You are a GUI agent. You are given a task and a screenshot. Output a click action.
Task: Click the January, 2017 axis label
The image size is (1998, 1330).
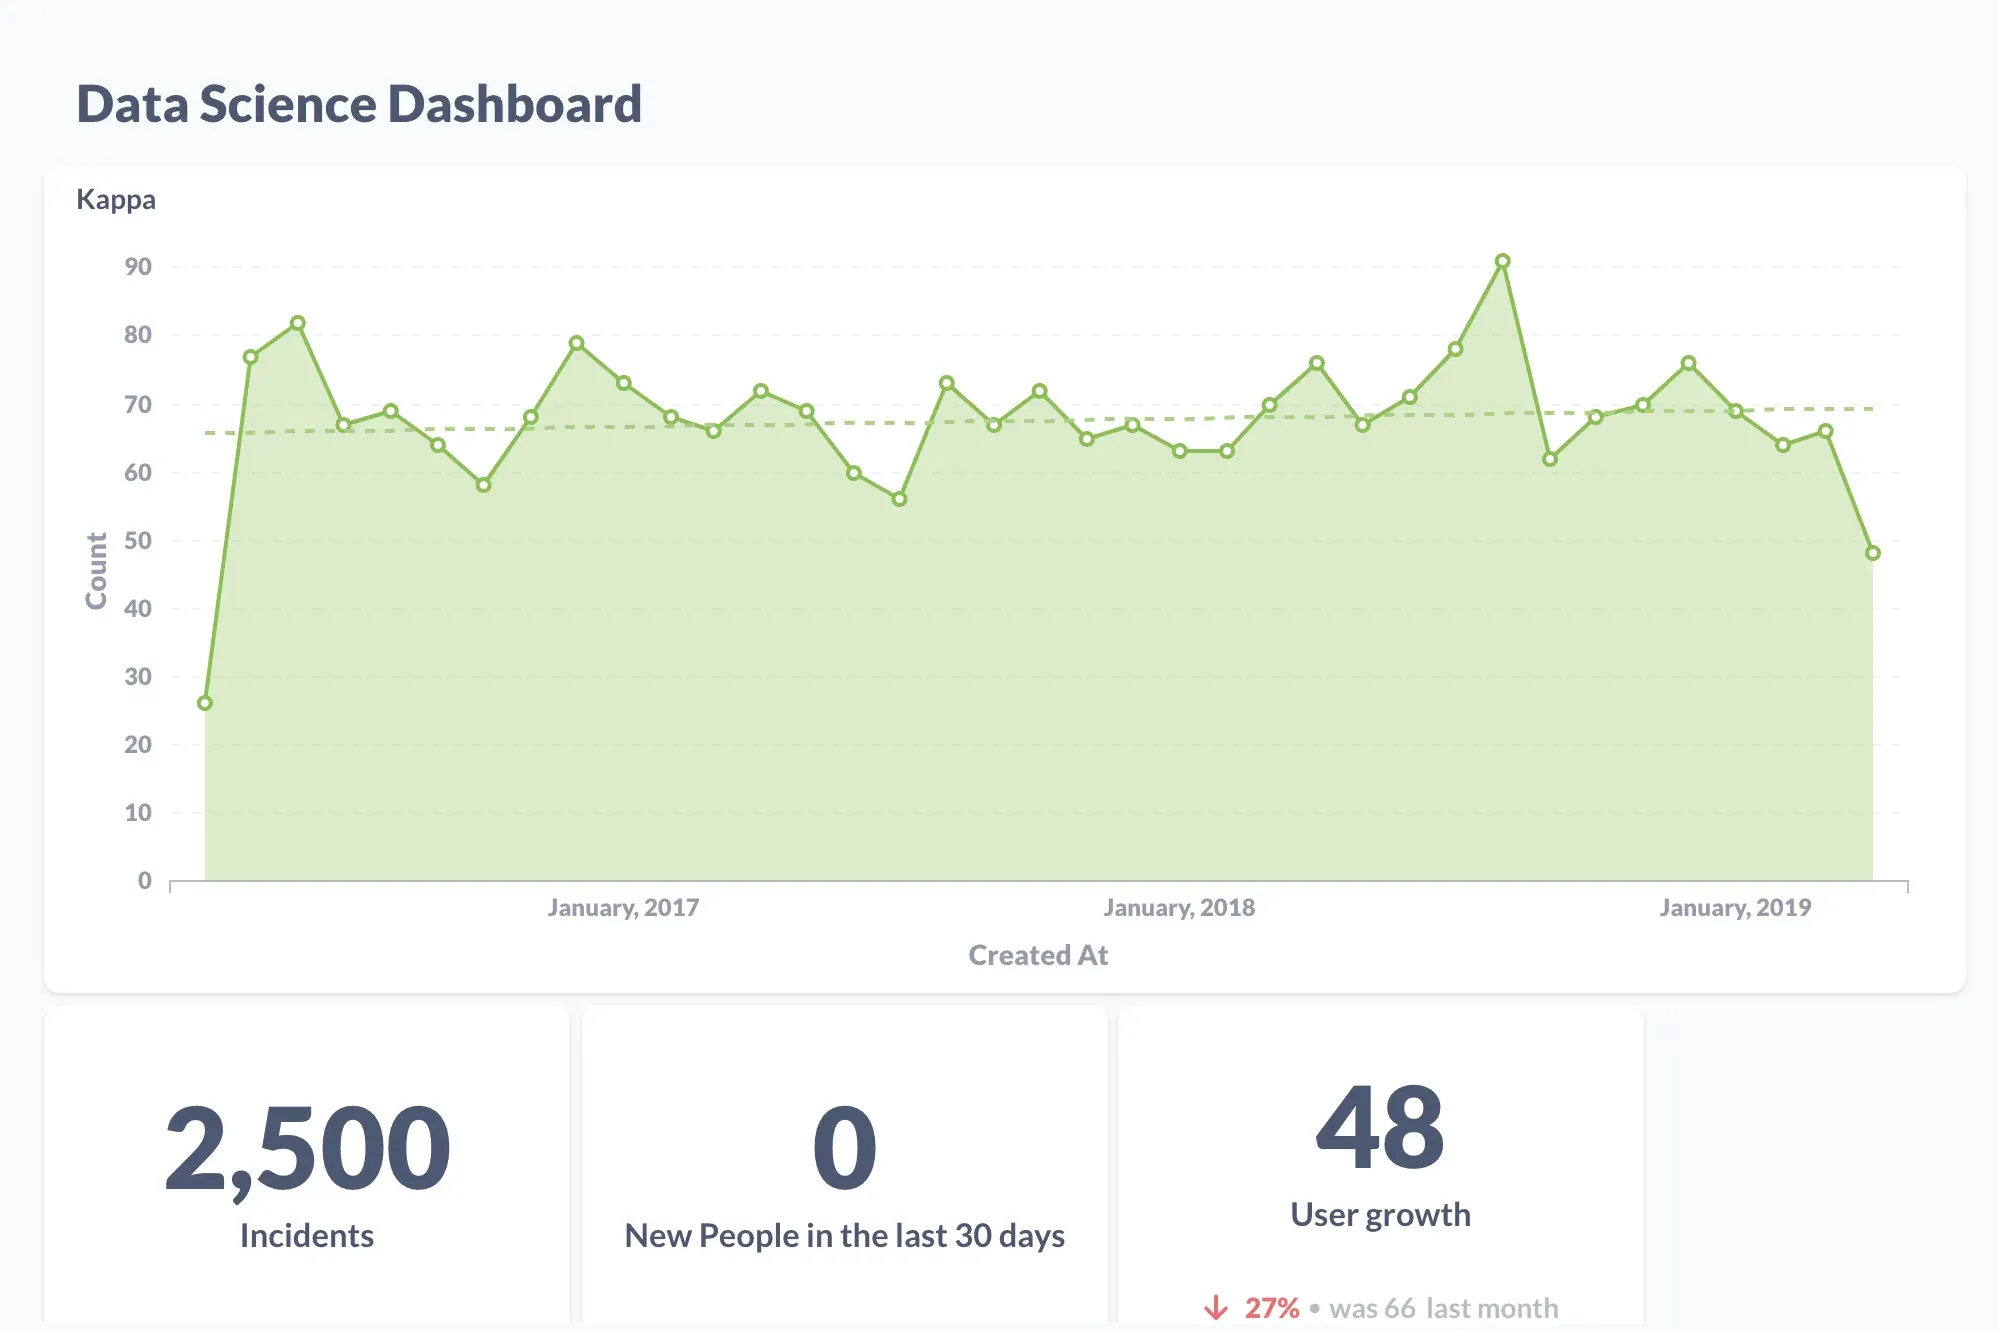[623, 907]
